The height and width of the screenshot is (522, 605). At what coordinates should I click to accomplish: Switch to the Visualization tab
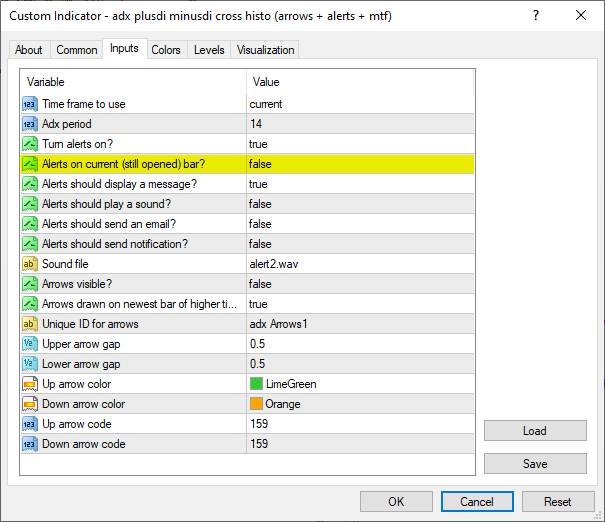pos(265,50)
